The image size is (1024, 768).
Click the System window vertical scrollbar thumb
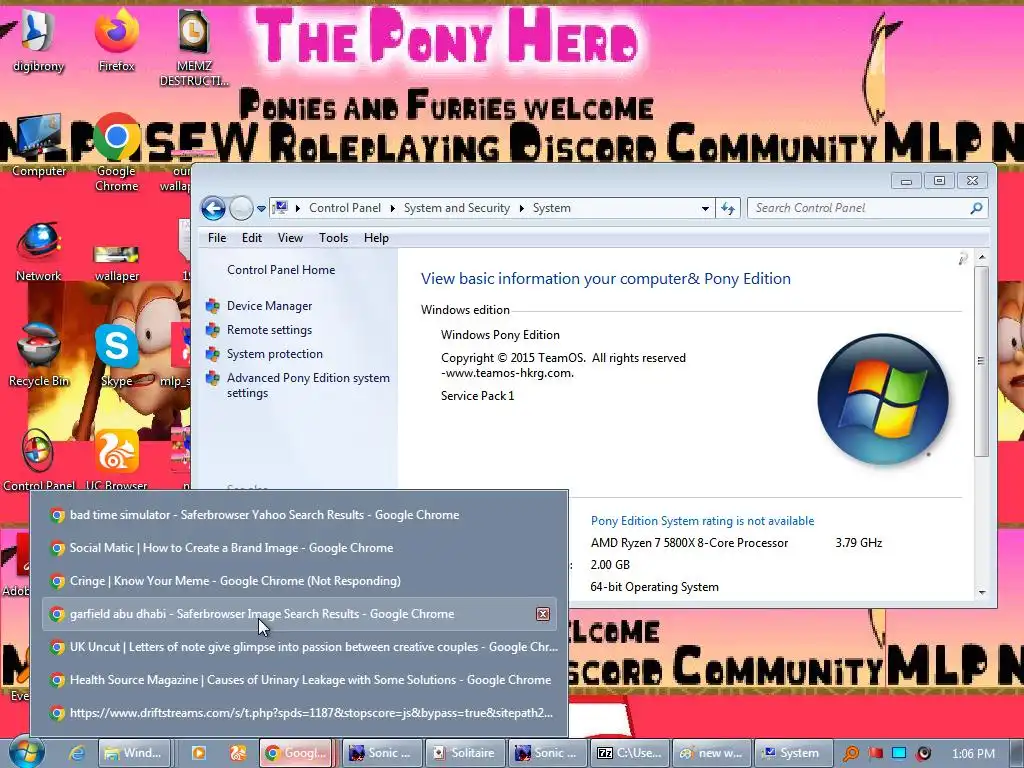[980, 360]
